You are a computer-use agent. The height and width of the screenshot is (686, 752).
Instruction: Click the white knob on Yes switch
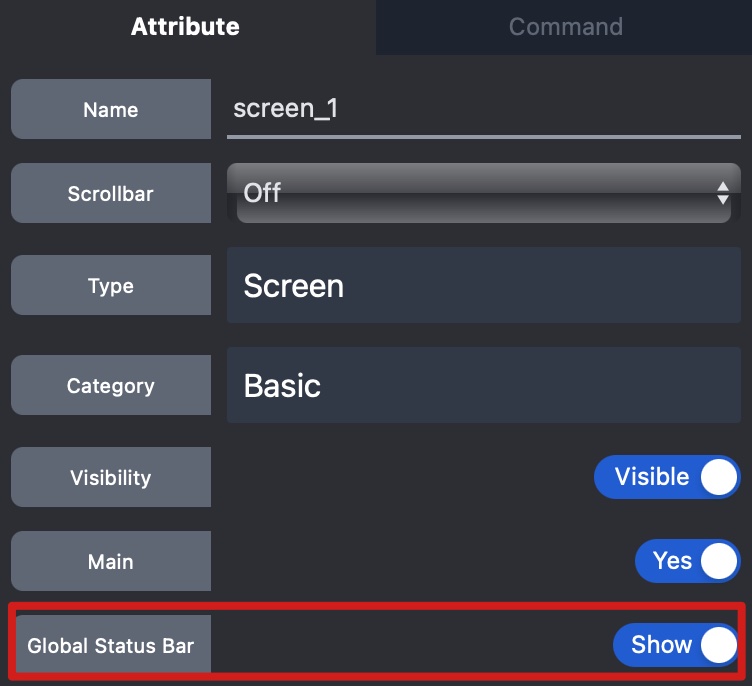pyautogui.click(x=718, y=561)
